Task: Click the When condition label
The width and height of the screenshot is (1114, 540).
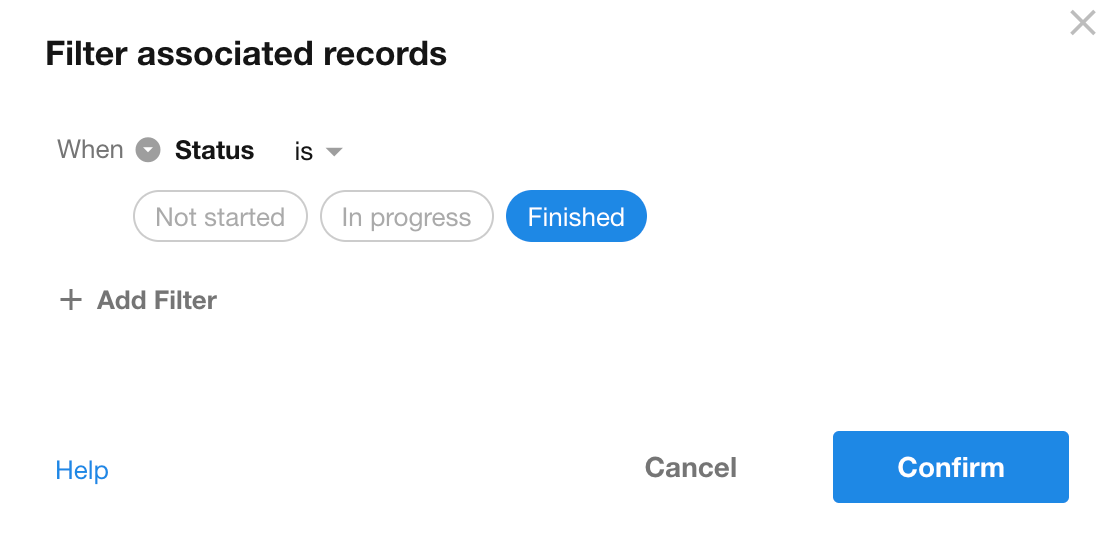Action: tap(90, 150)
